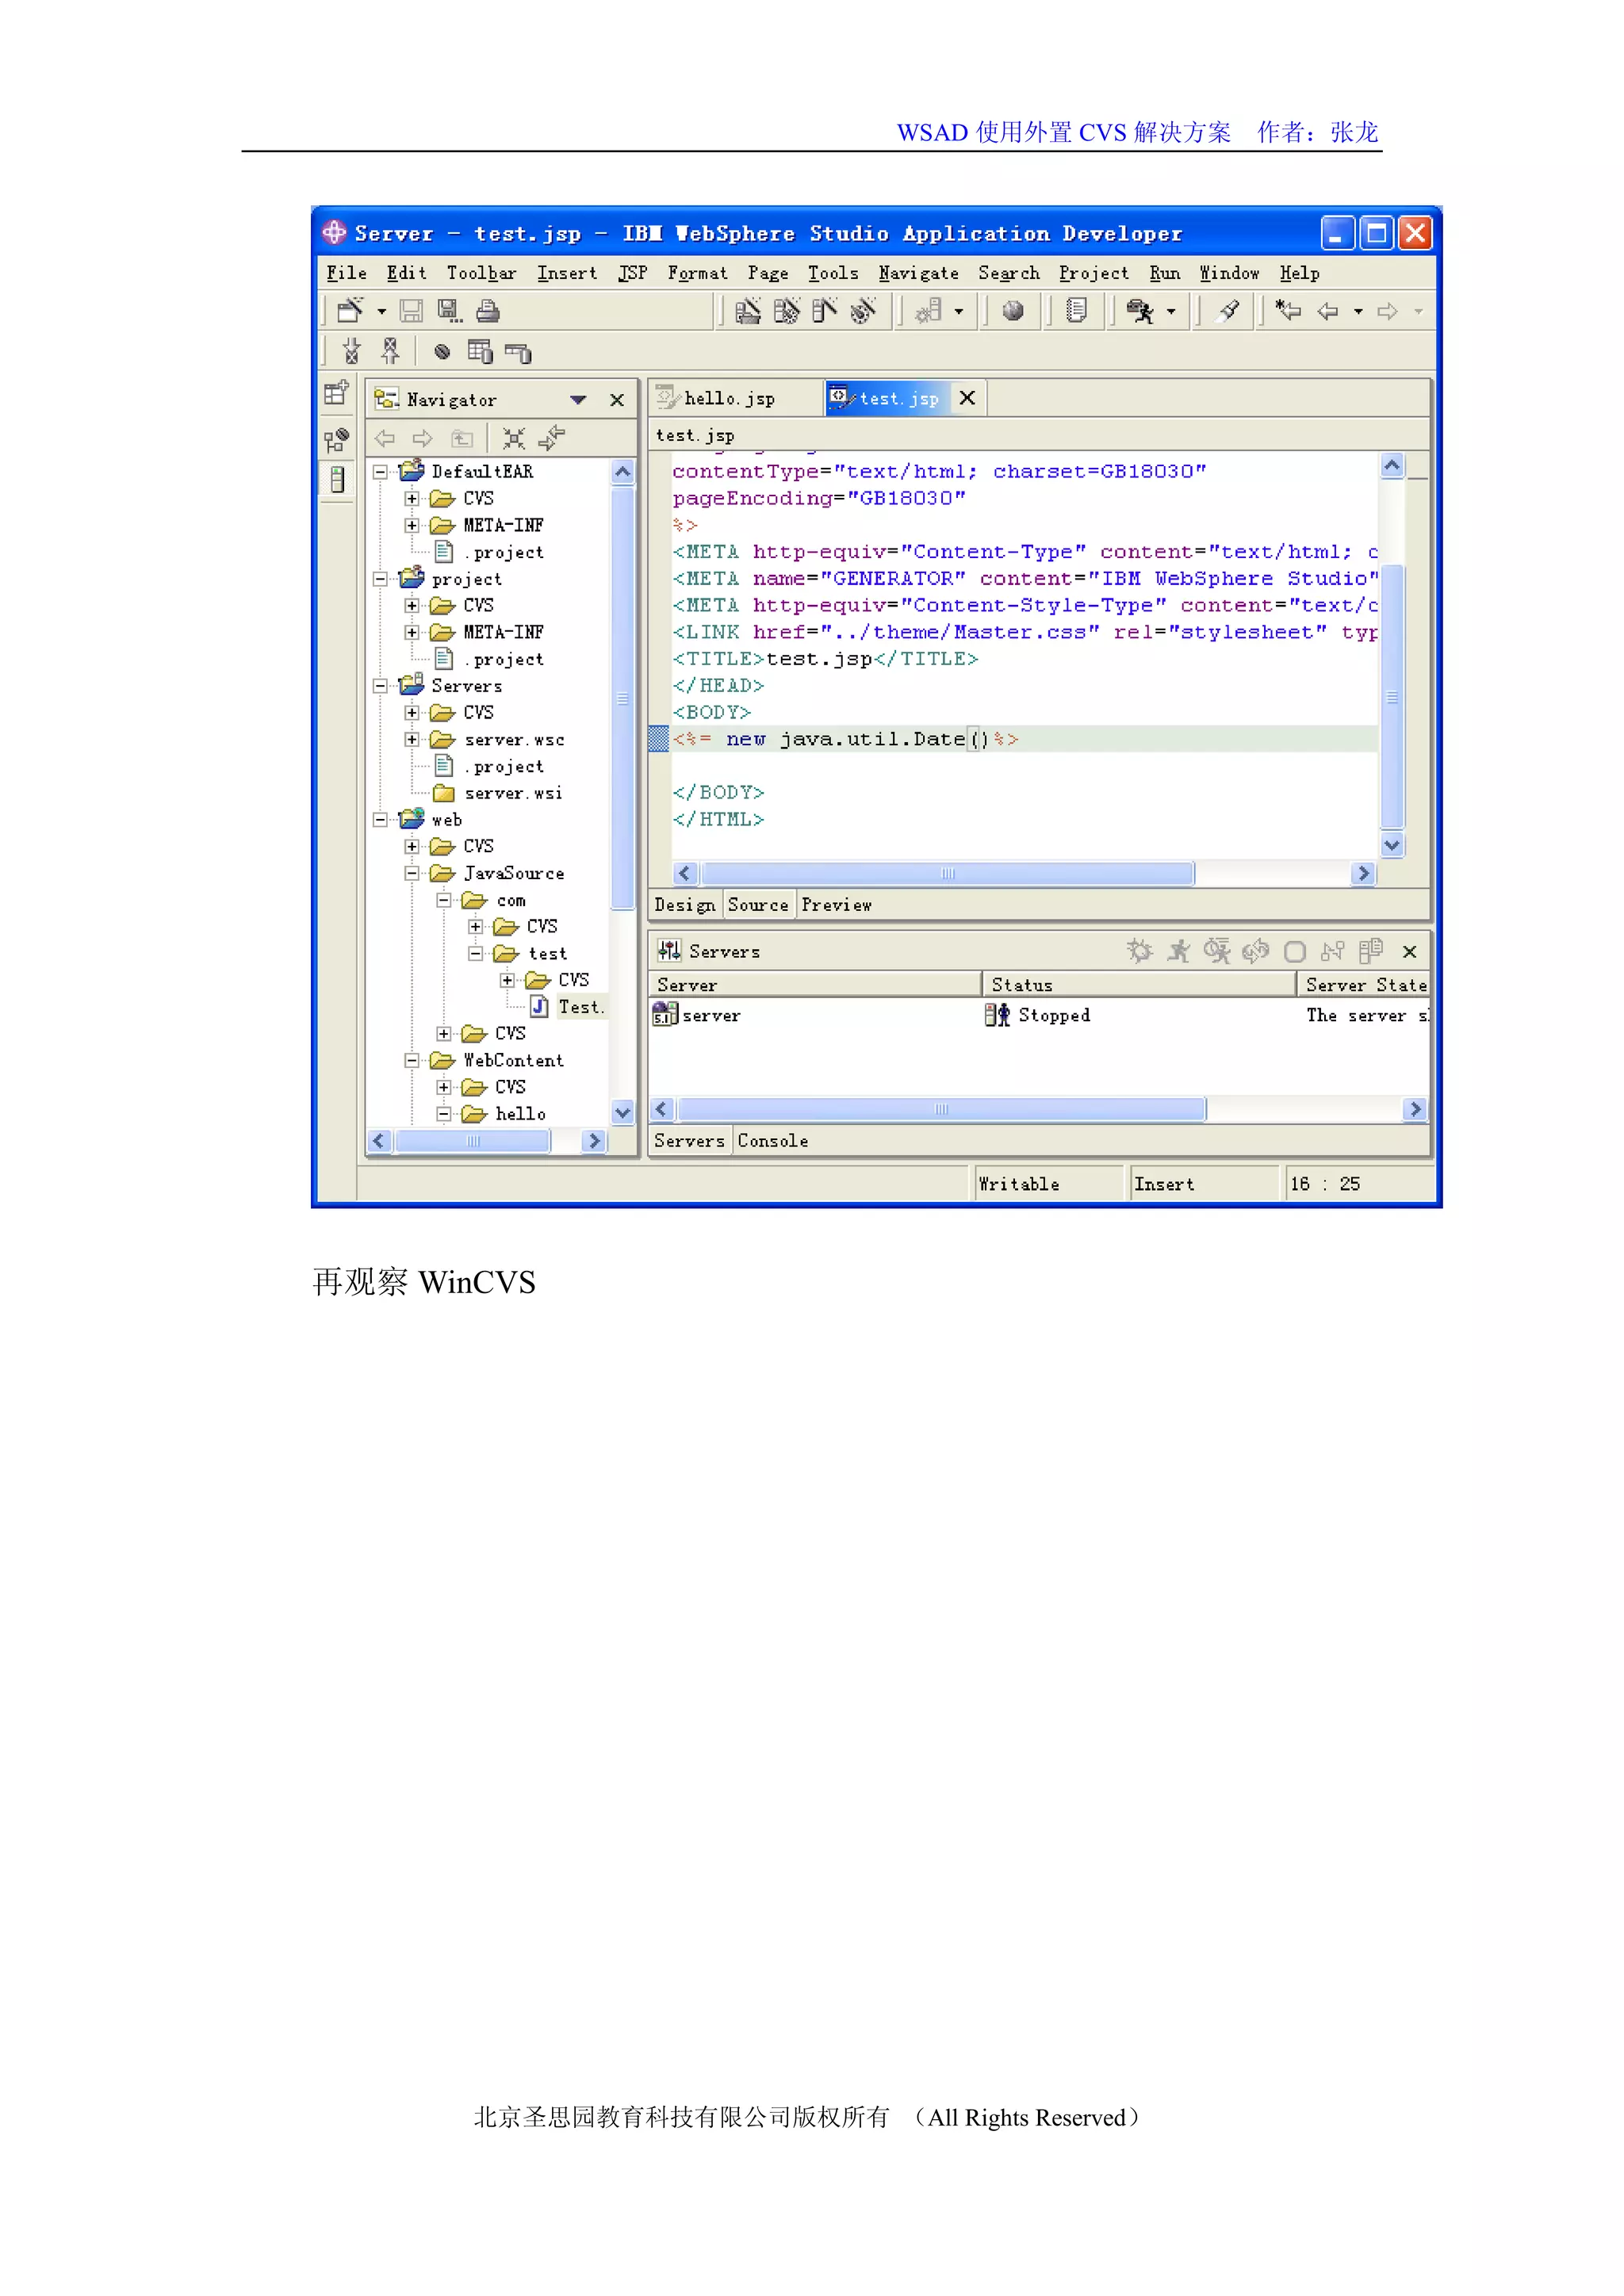Open the New wizard dropdown arrow
The width and height of the screenshot is (1624, 2296).
(x=381, y=312)
